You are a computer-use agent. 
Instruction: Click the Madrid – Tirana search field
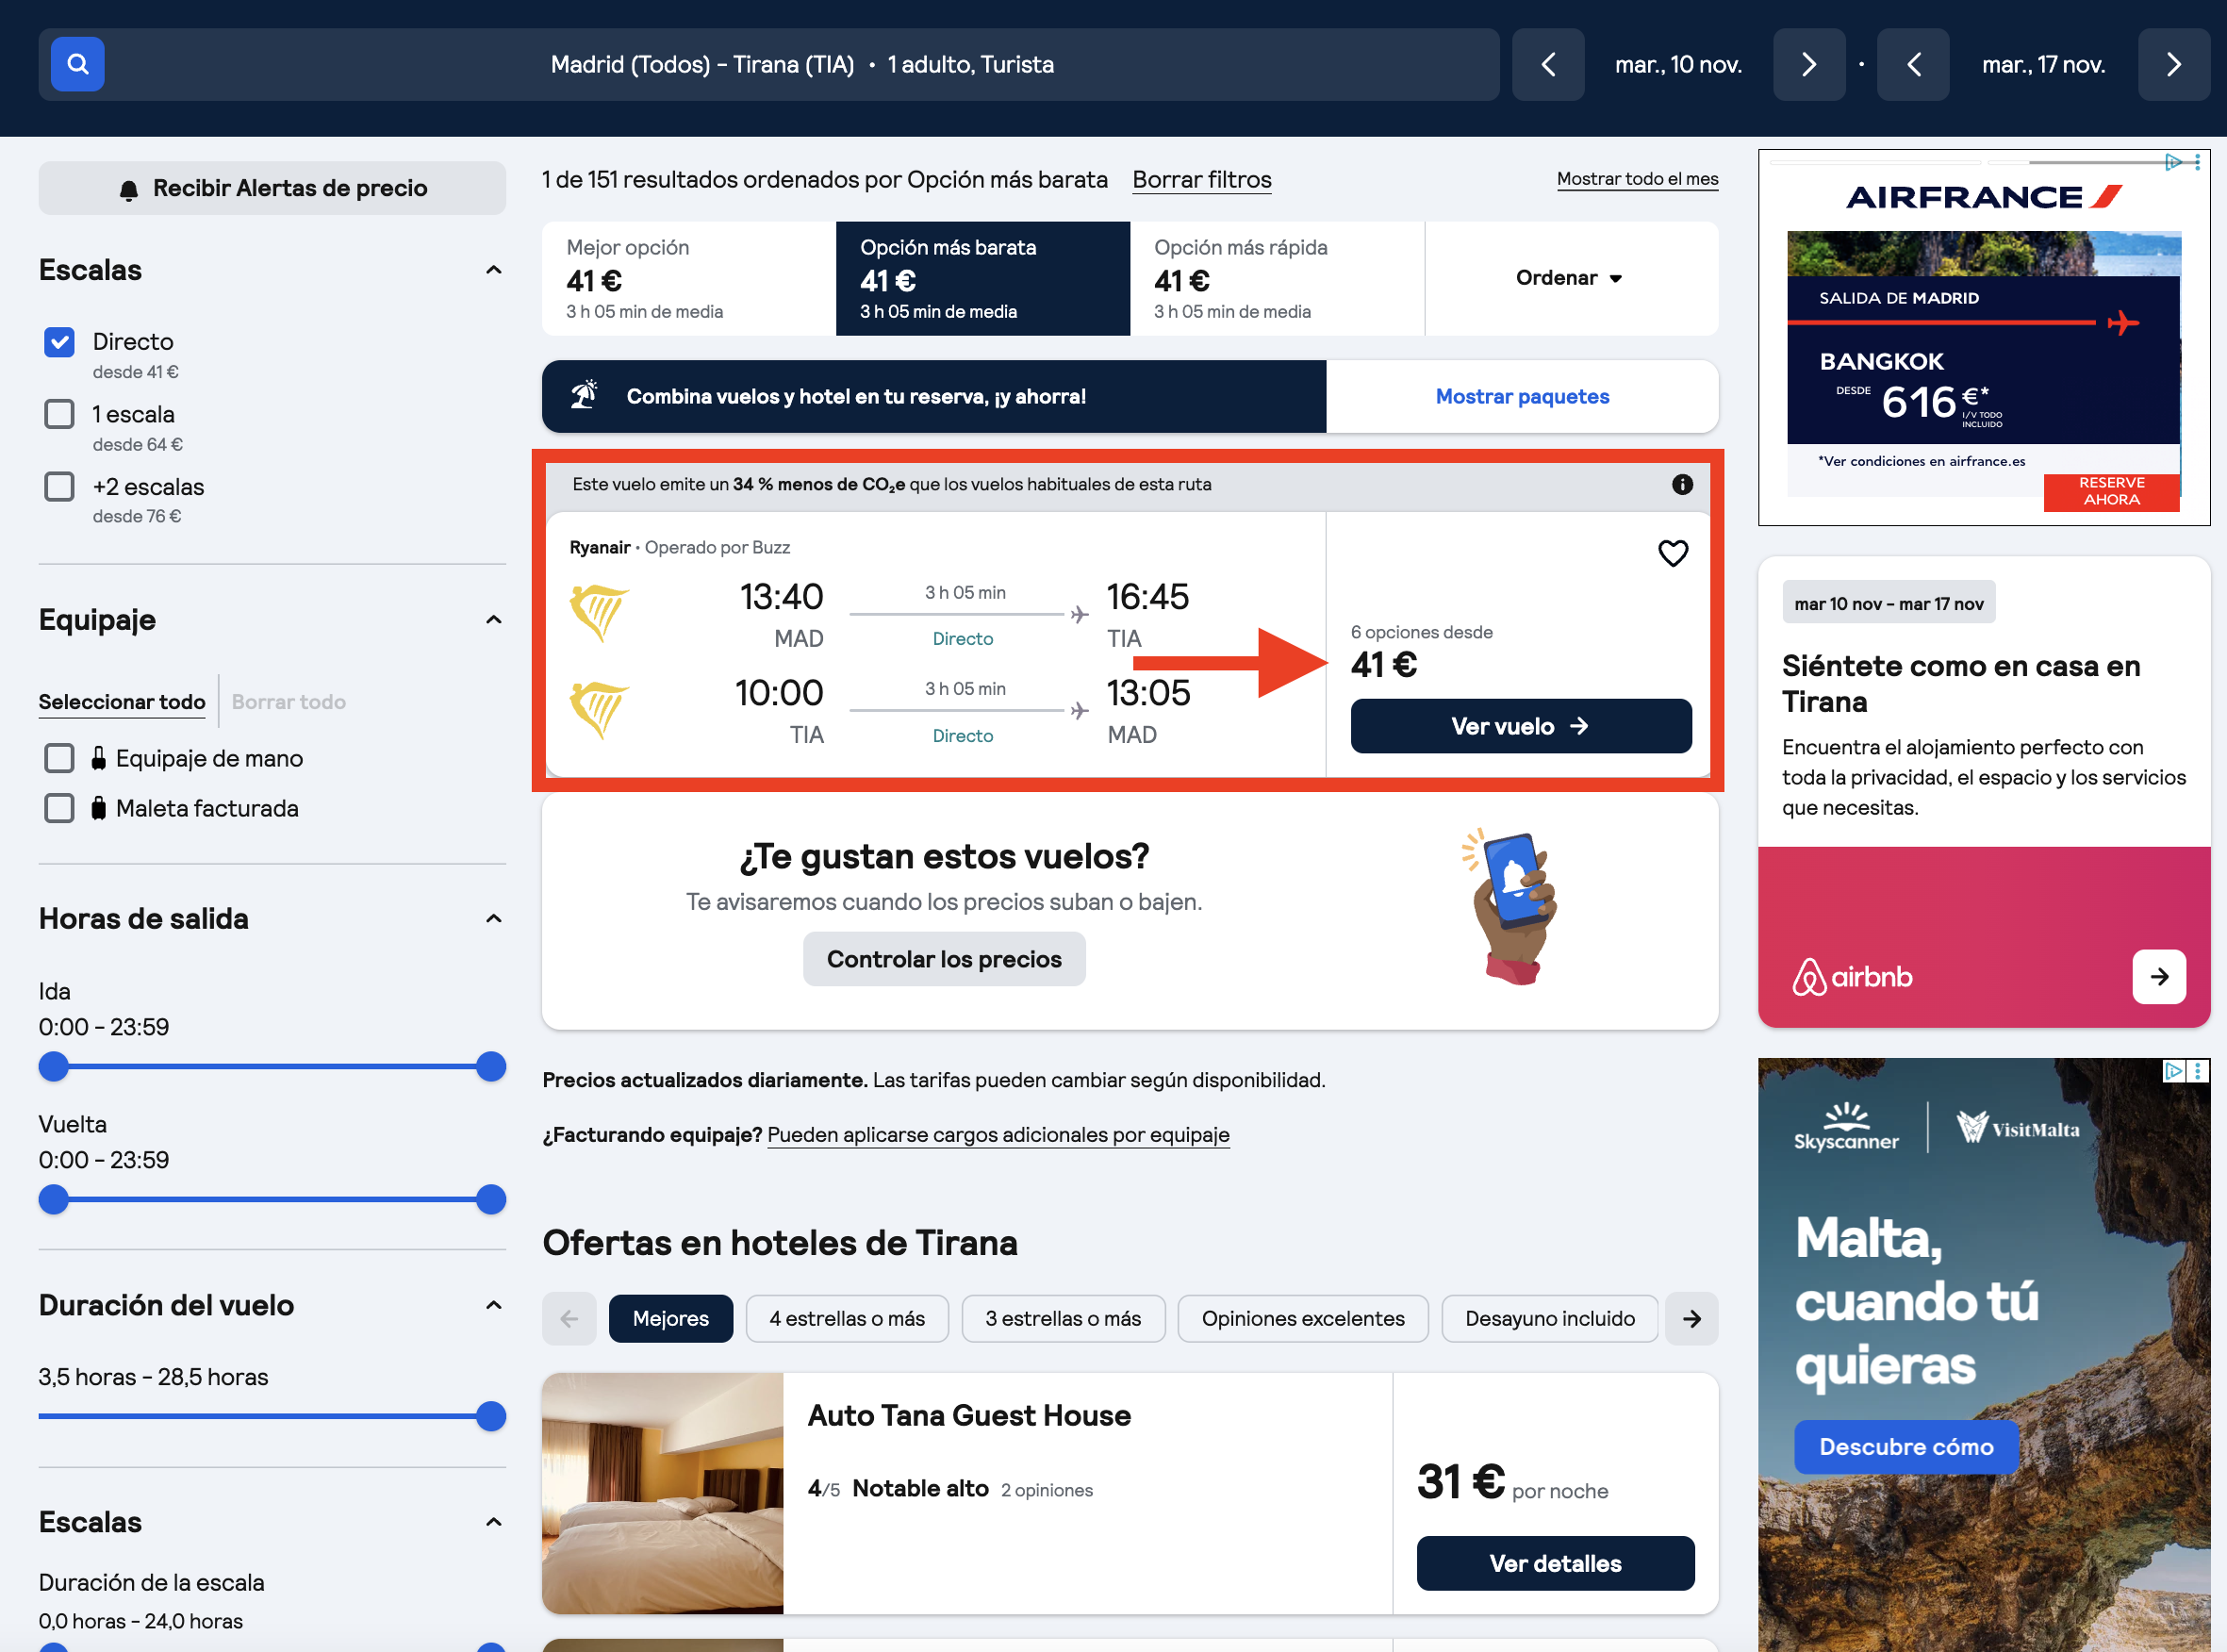(768, 65)
